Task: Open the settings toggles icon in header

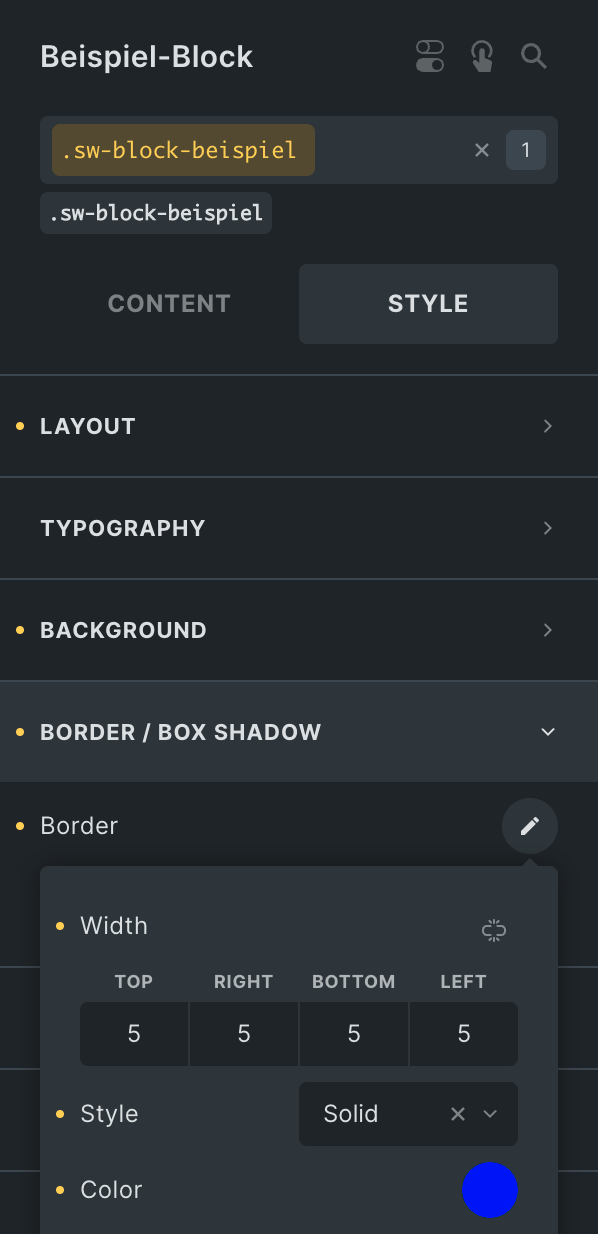Action: [429, 56]
